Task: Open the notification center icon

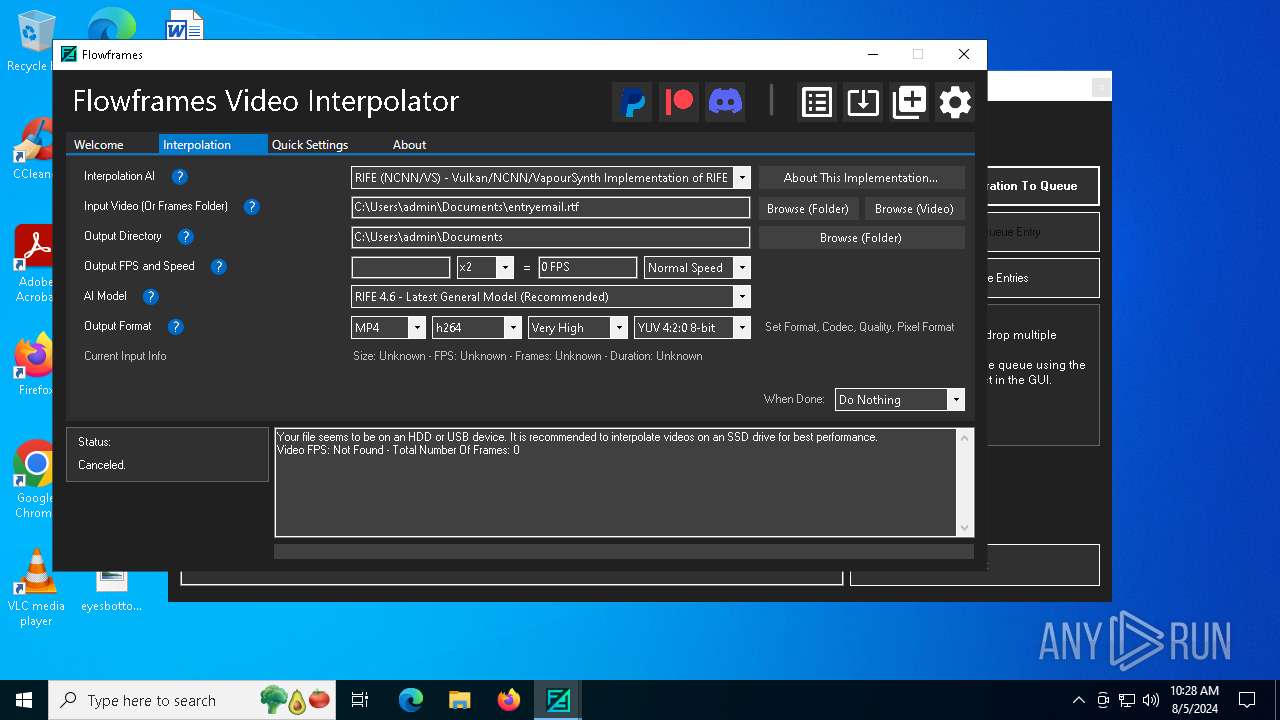Action: 1247,700
